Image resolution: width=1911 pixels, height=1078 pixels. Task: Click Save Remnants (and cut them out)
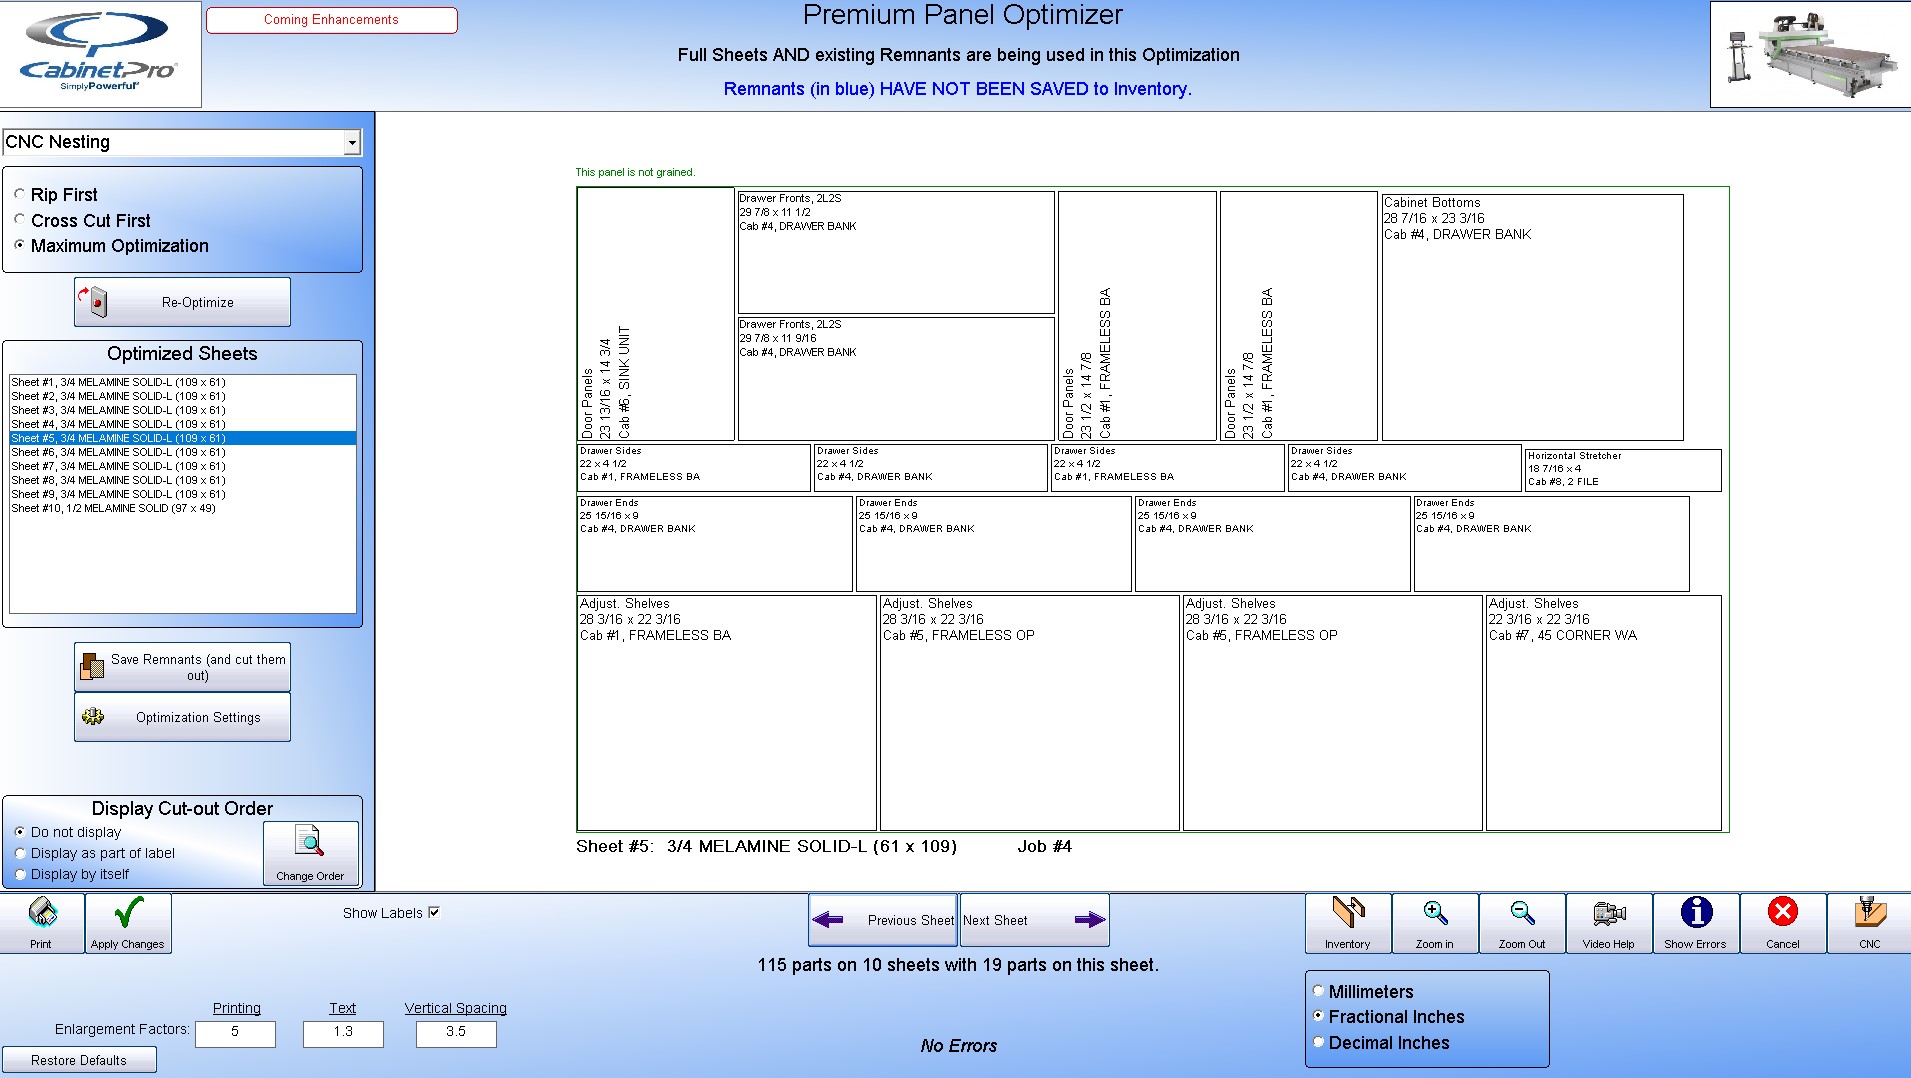183,667
